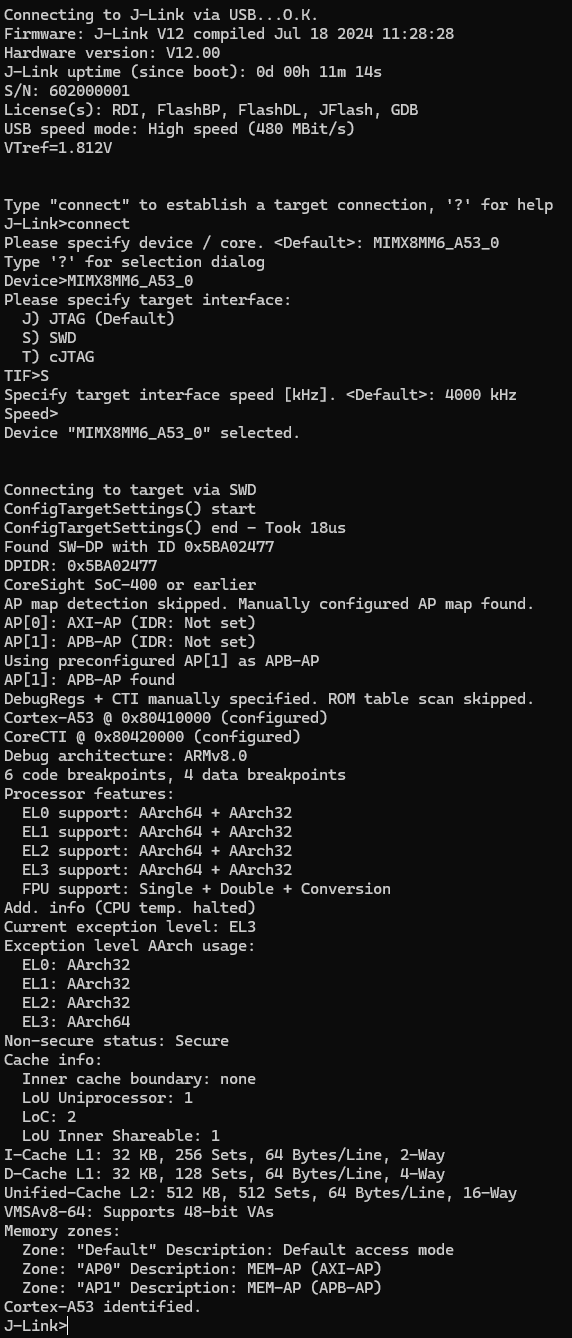This screenshot has height=1338, width=572.
Task: Click the 'DPIDR: 0x5BA02477' line
Action: coord(81,566)
